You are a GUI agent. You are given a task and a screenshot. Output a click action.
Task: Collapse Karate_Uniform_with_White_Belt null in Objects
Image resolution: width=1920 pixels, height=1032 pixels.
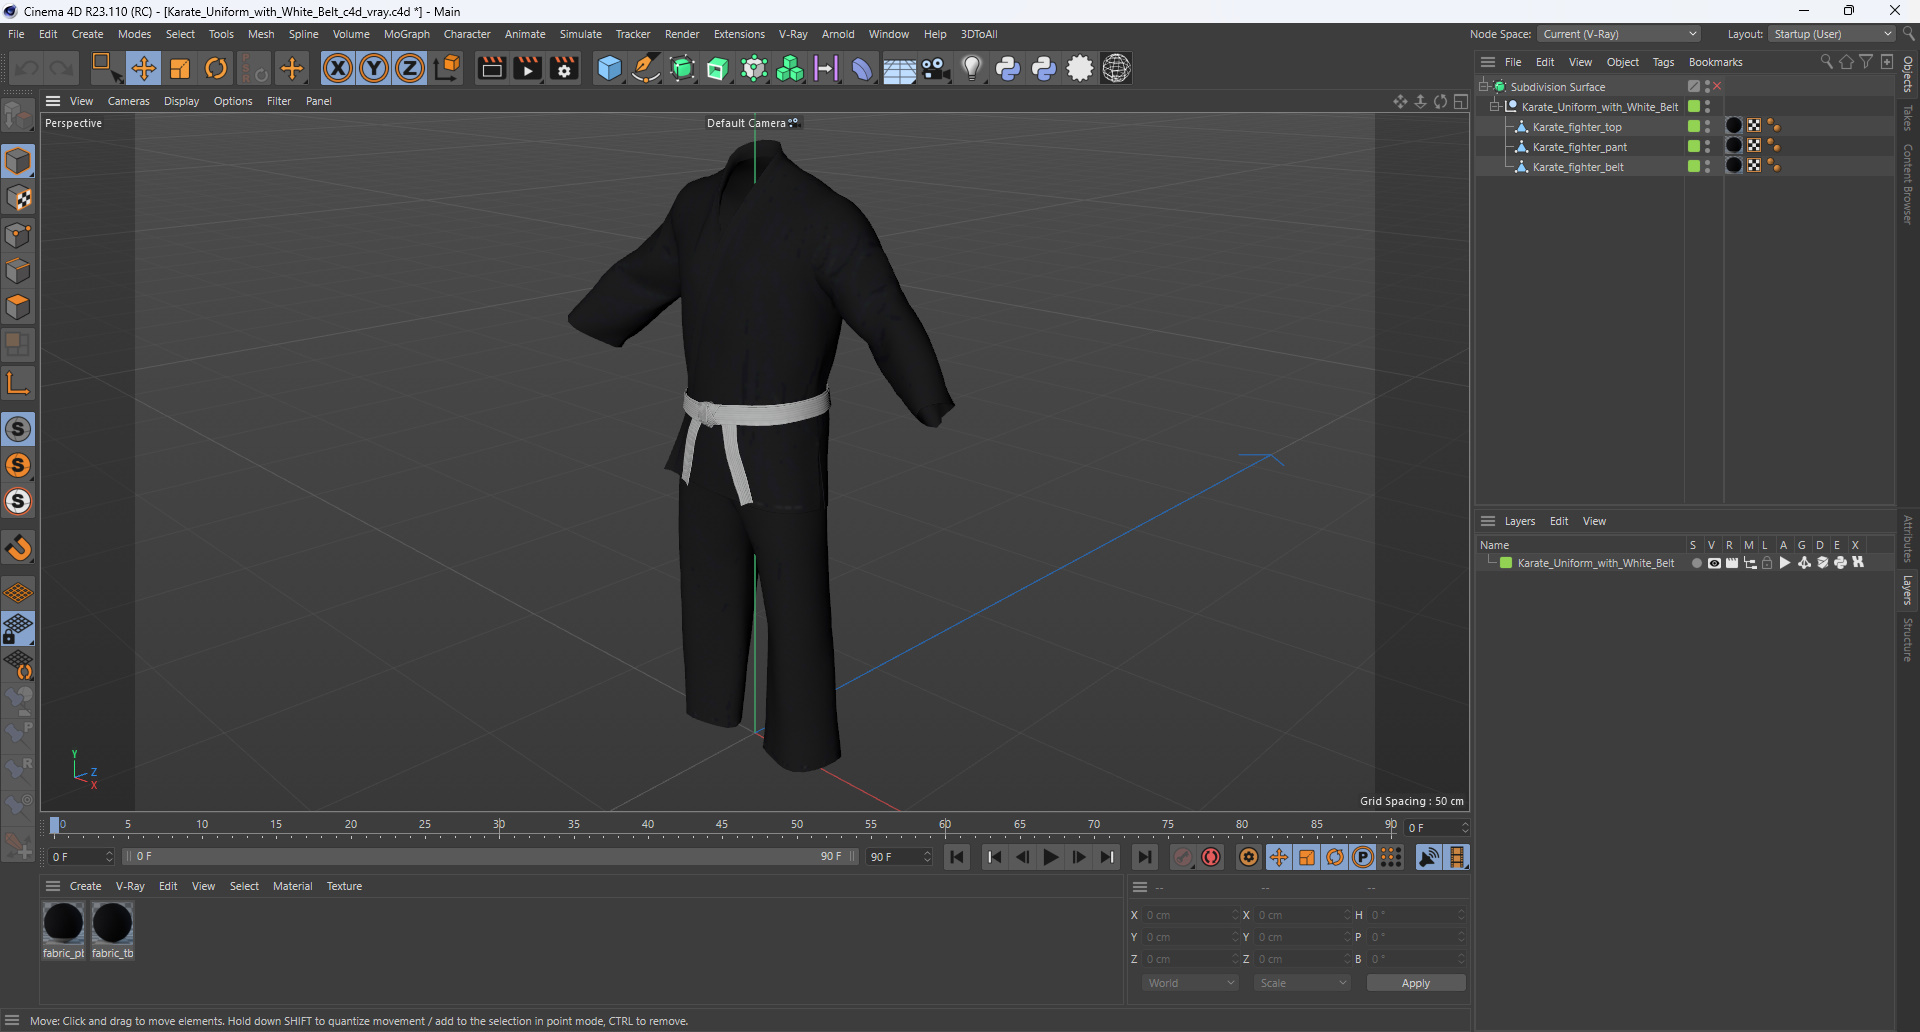coord(1495,107)
